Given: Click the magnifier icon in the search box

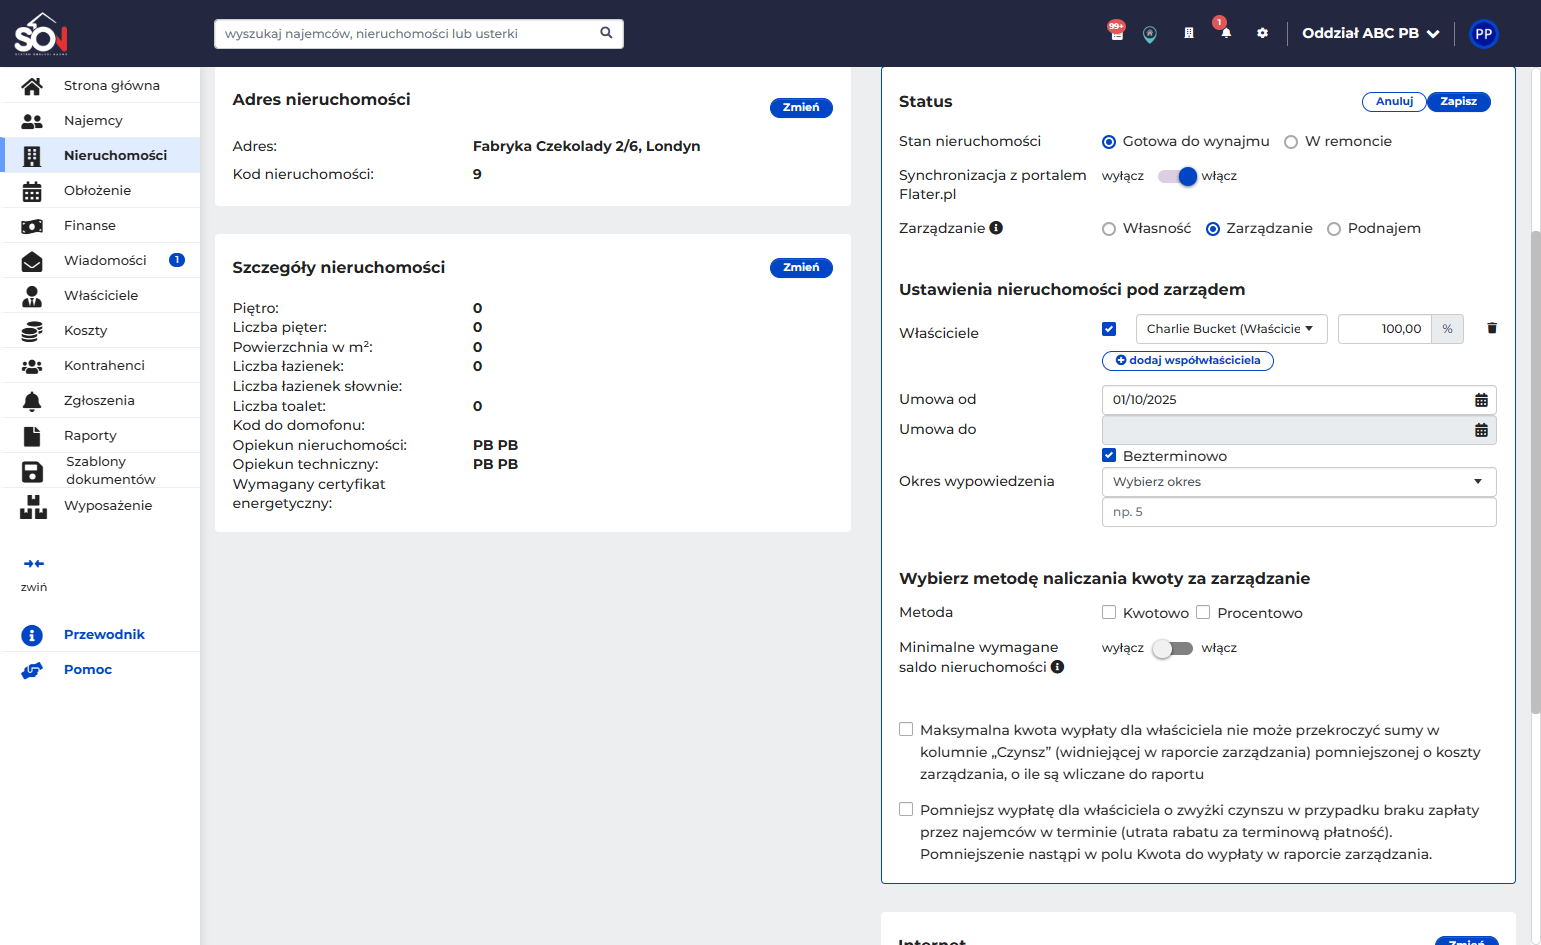Looking at the screenshot, I should point(606,33).
